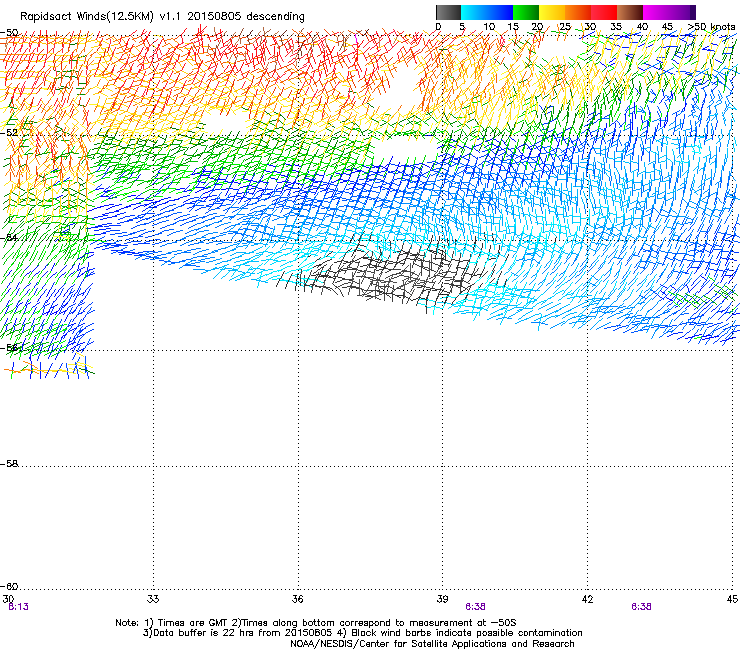Click the Rapidscat Winds chart title
Image resolution: width=740 pixels, height=650 pixels.
point(162,17)
